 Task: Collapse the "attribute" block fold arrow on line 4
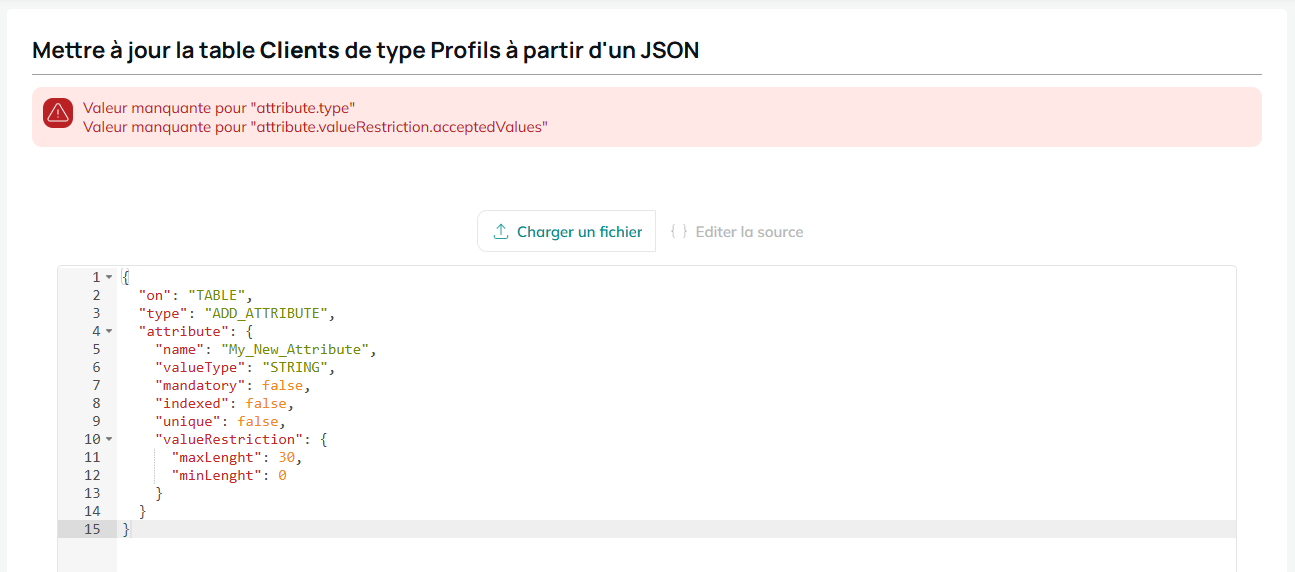pos(109,331)
